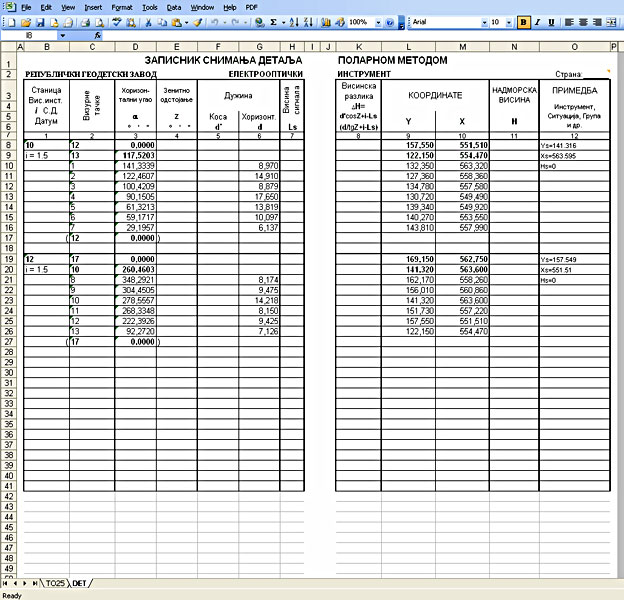The width and height of the screenshot is (624, 600).
Task: Click the insert function fx button
Action: (98, 35)
